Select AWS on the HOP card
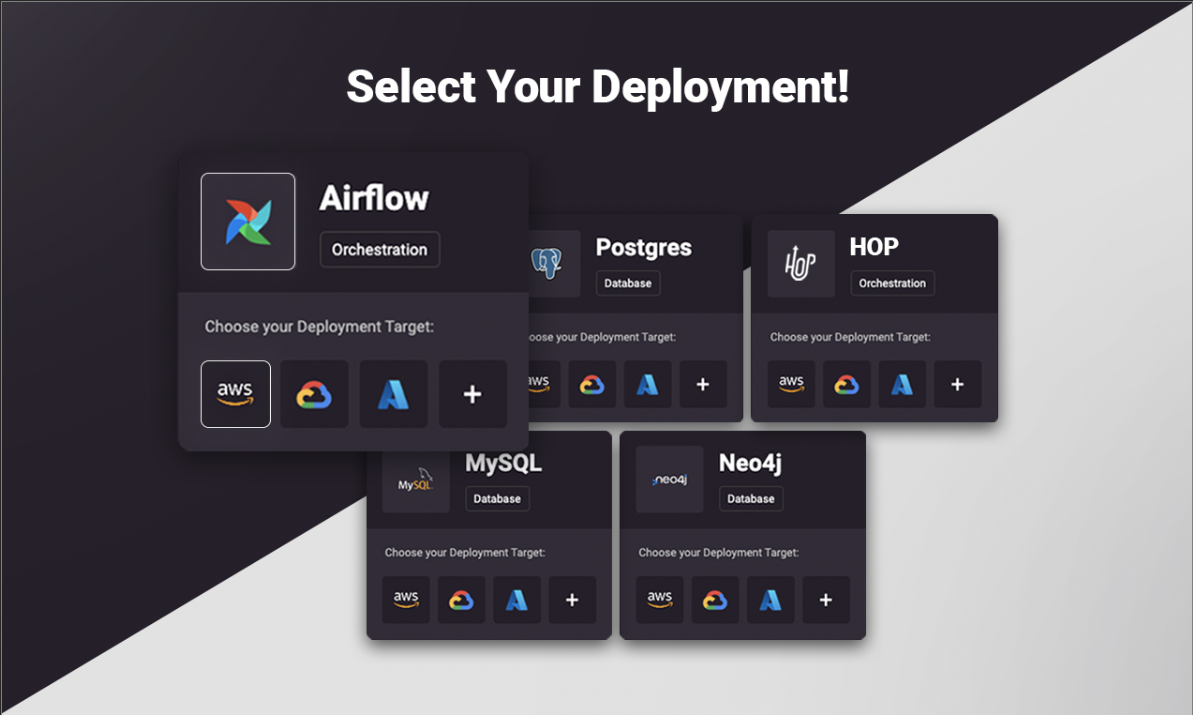 pos(791,384)
